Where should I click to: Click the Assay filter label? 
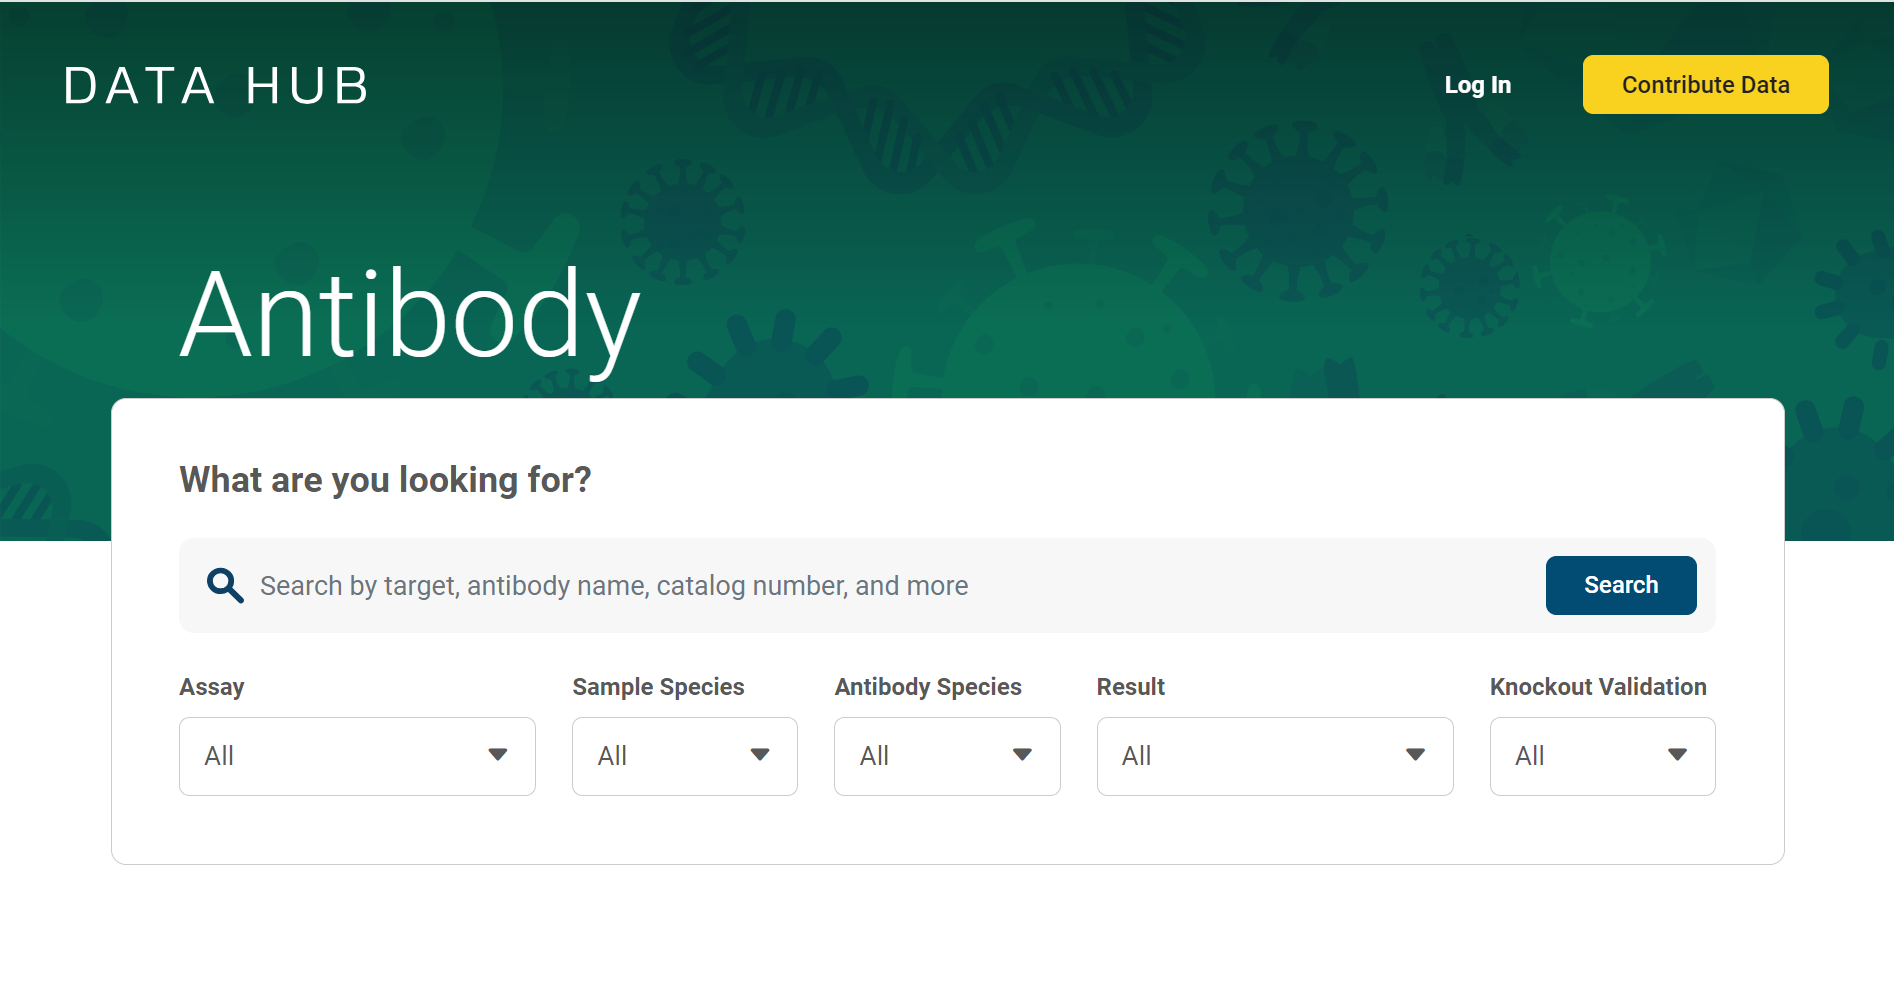[x=211, y=686]
